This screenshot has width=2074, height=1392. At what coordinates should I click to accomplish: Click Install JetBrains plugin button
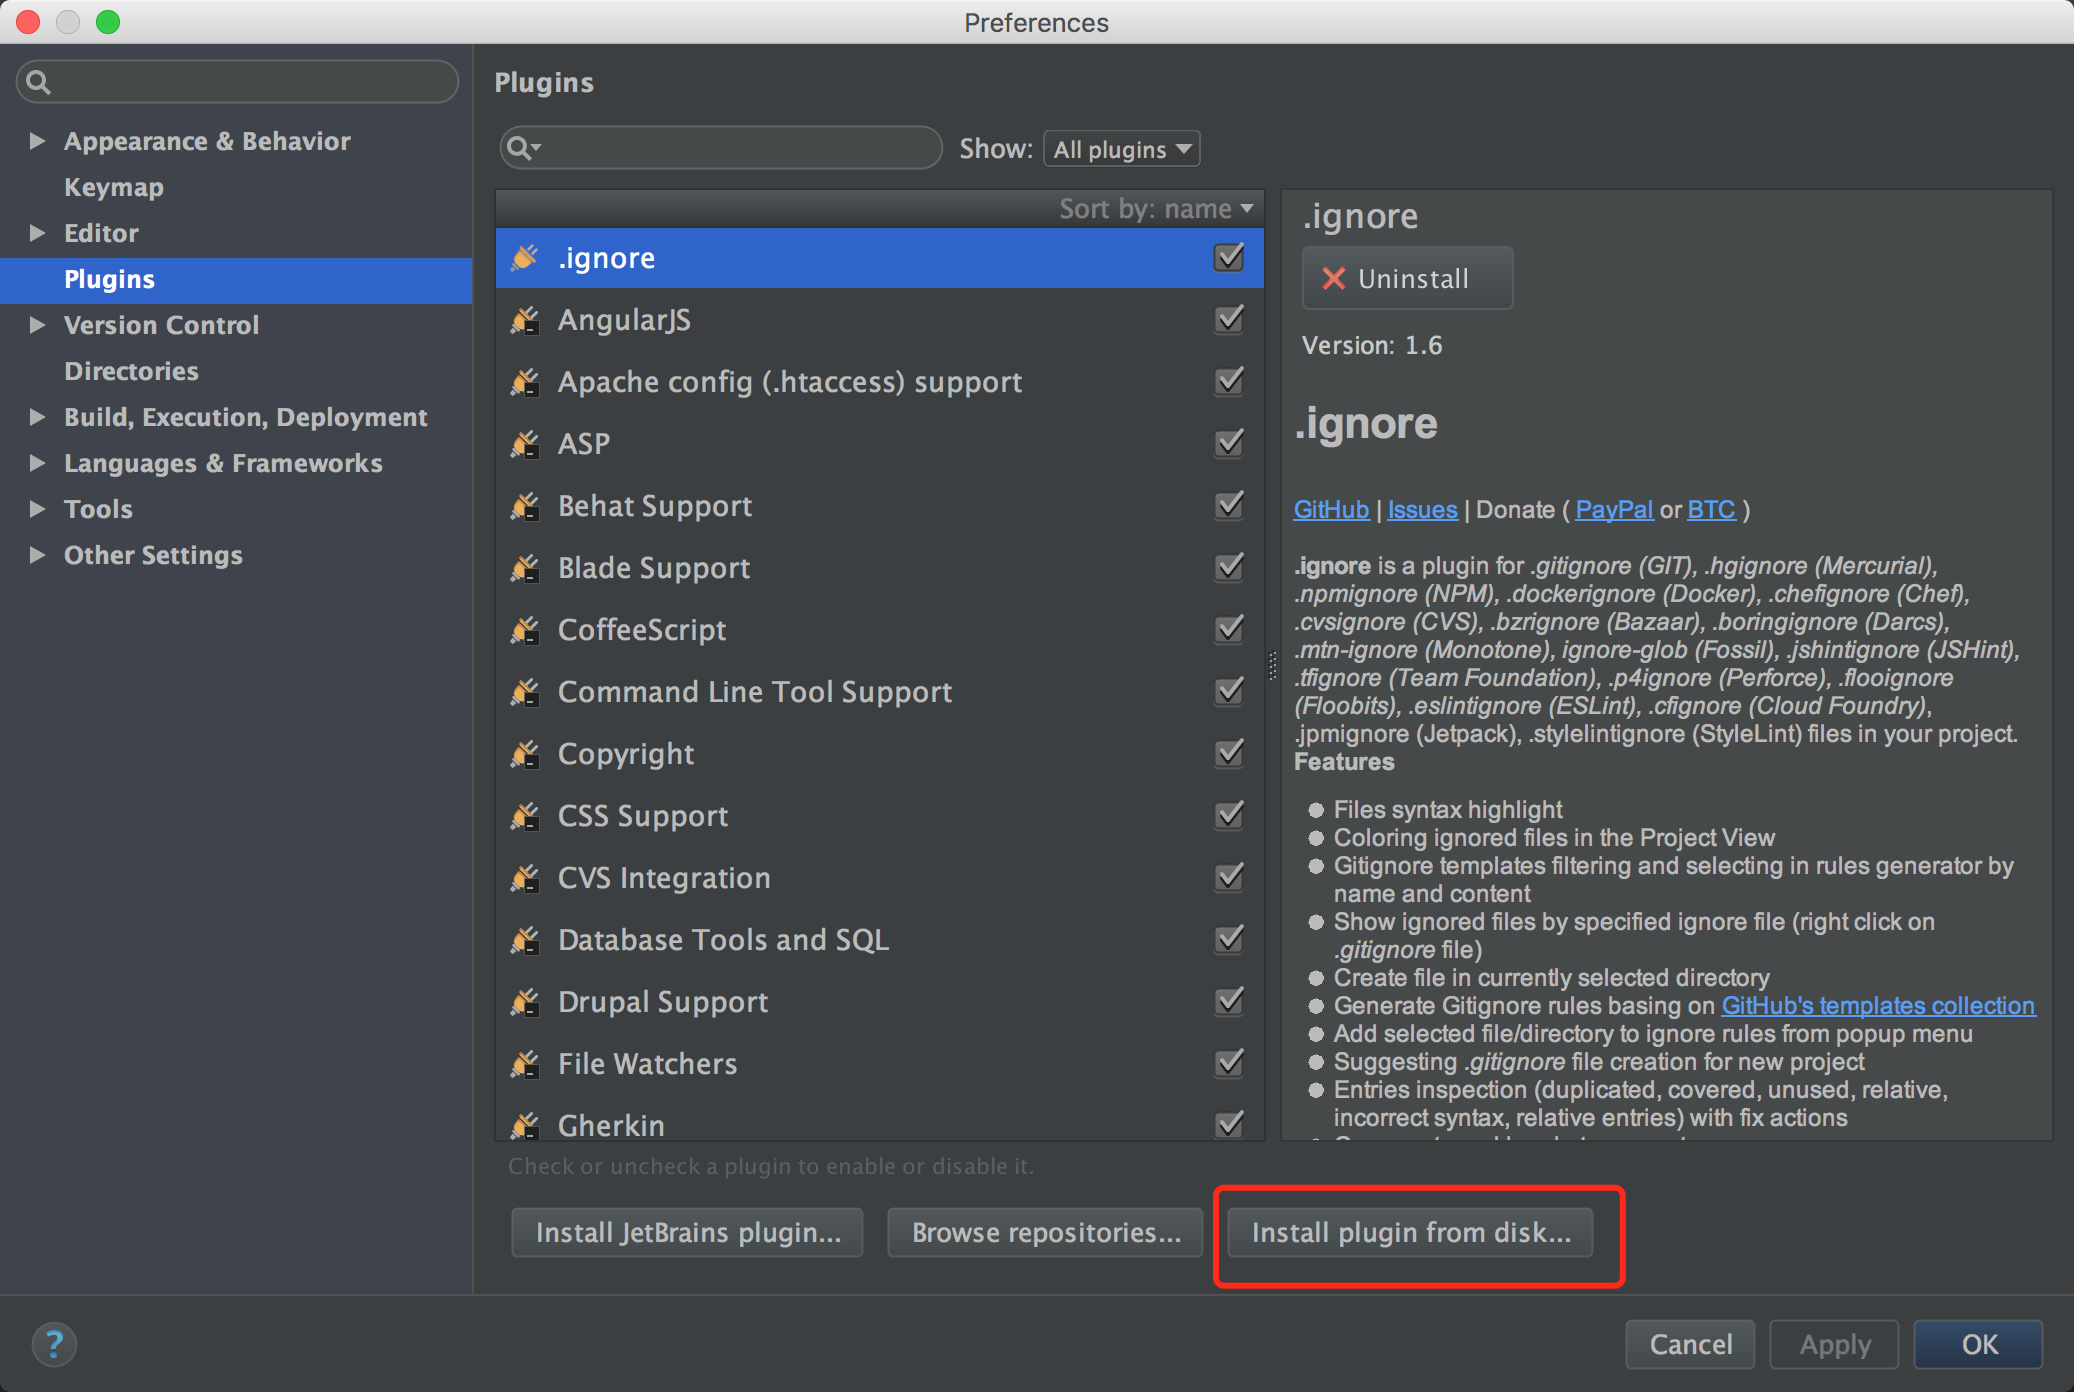click(x=687, y=1232)
